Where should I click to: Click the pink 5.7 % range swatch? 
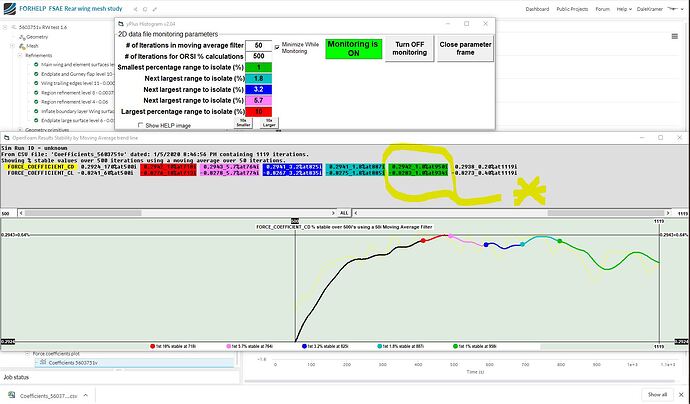point(258,100)
